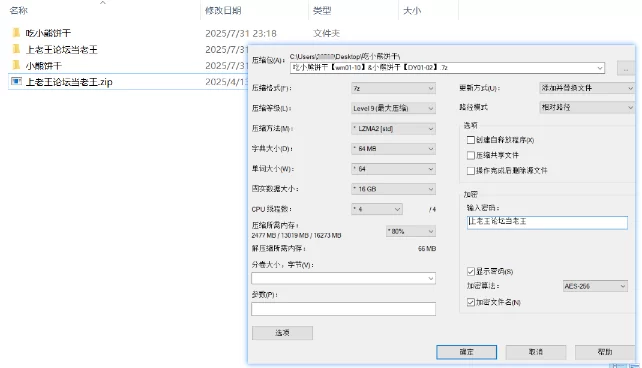This screenshot has width=642, height=368.
Task: Enable 创建自释放程序 checkbox
Action: [471, 140]
